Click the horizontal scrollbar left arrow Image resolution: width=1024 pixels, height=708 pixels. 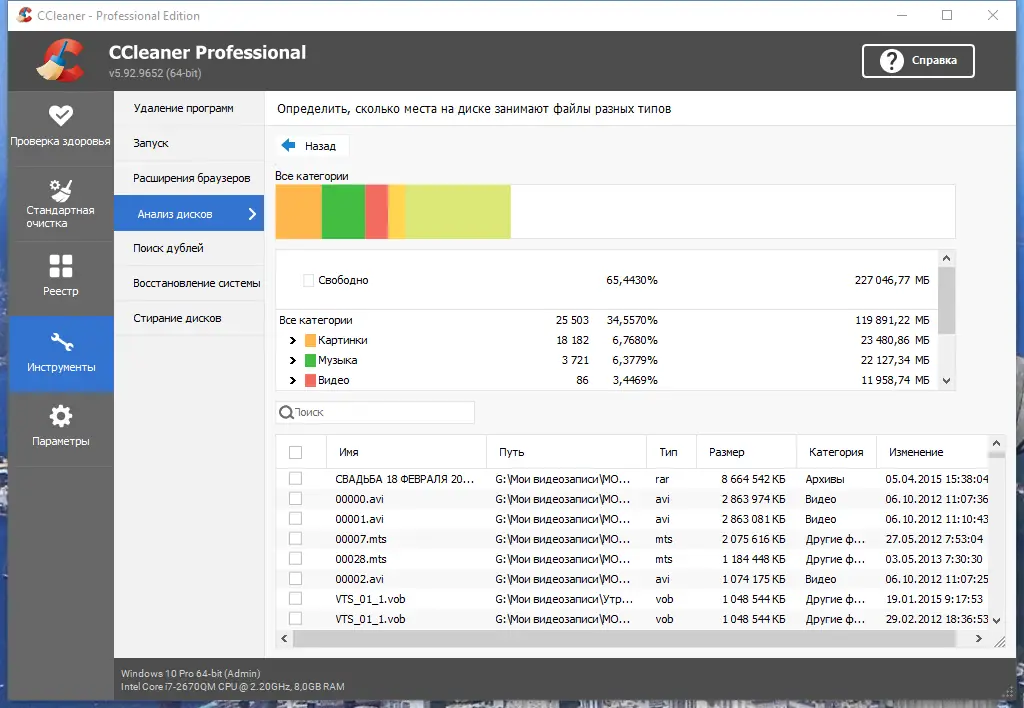pos(284,639)
